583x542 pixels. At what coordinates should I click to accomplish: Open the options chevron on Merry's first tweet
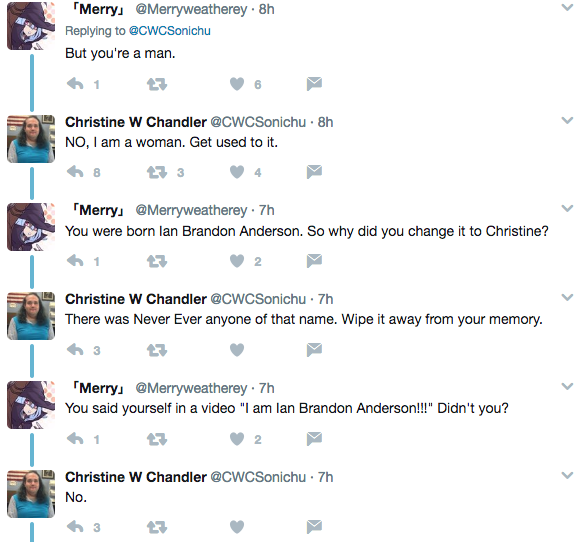click(567, 7)
